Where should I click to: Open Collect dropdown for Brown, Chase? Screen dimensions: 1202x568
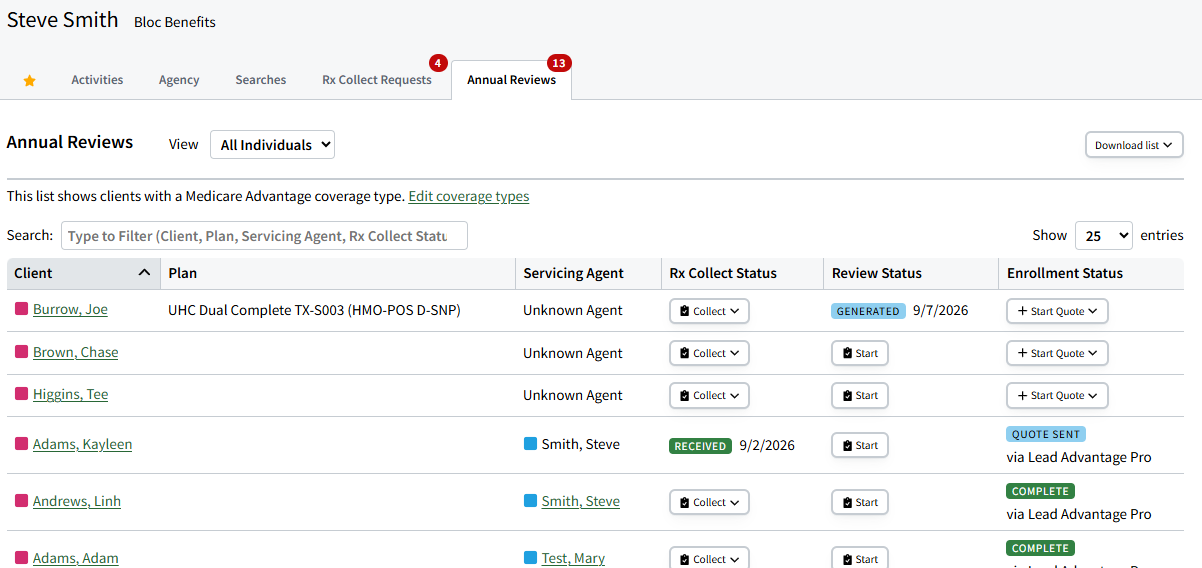709,353
